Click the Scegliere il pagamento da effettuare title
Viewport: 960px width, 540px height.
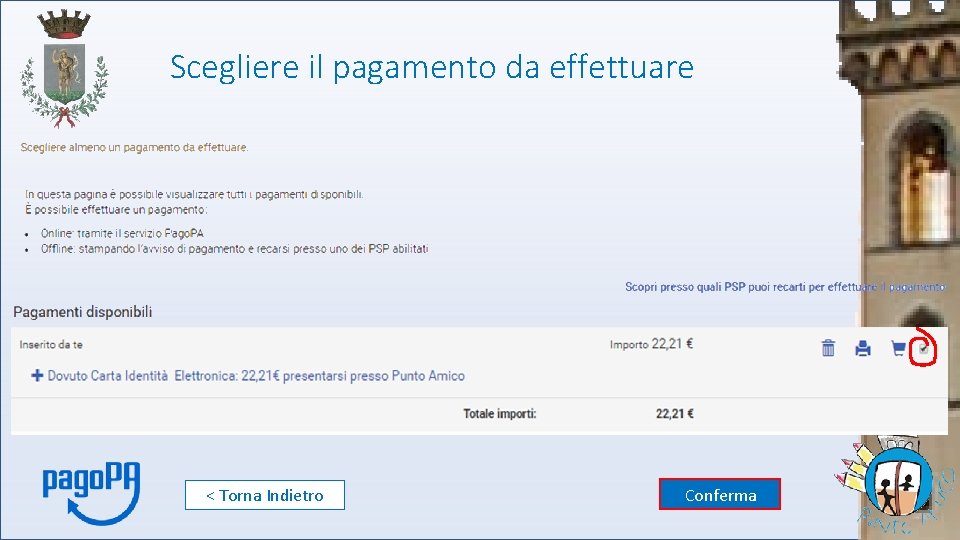pyautogui.click(x=432, y=67)
